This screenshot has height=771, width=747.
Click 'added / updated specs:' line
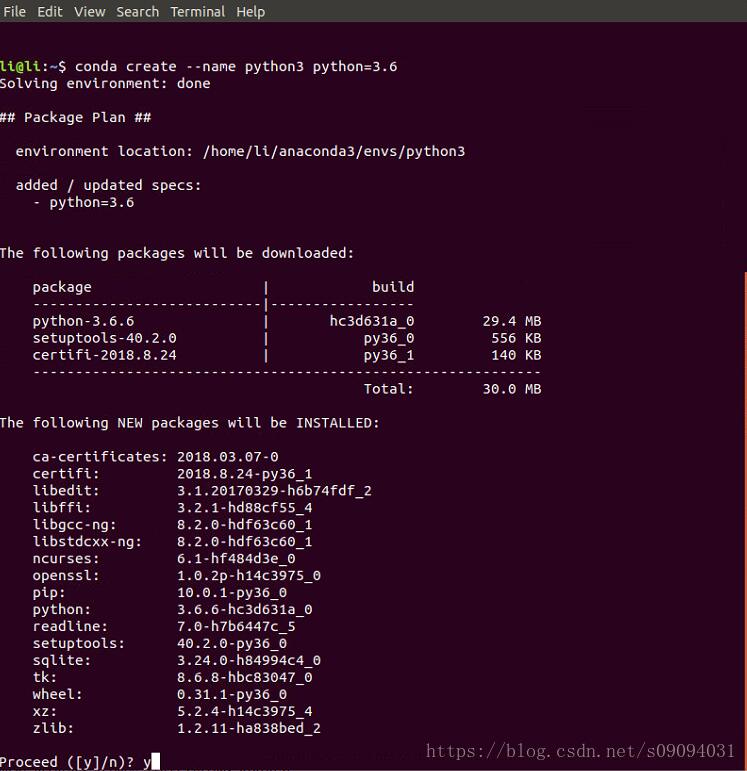coord(108,185)
